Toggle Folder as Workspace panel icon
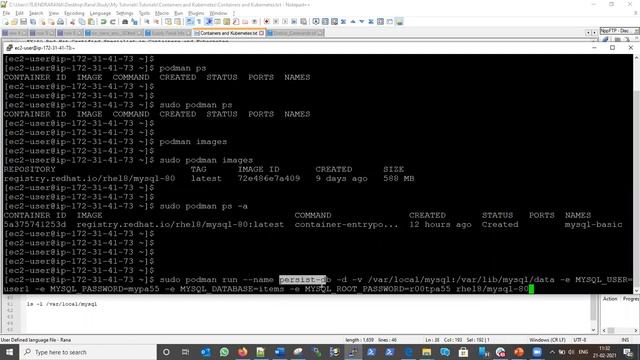This screenshot has width=640, height=360. click(245, 22)
